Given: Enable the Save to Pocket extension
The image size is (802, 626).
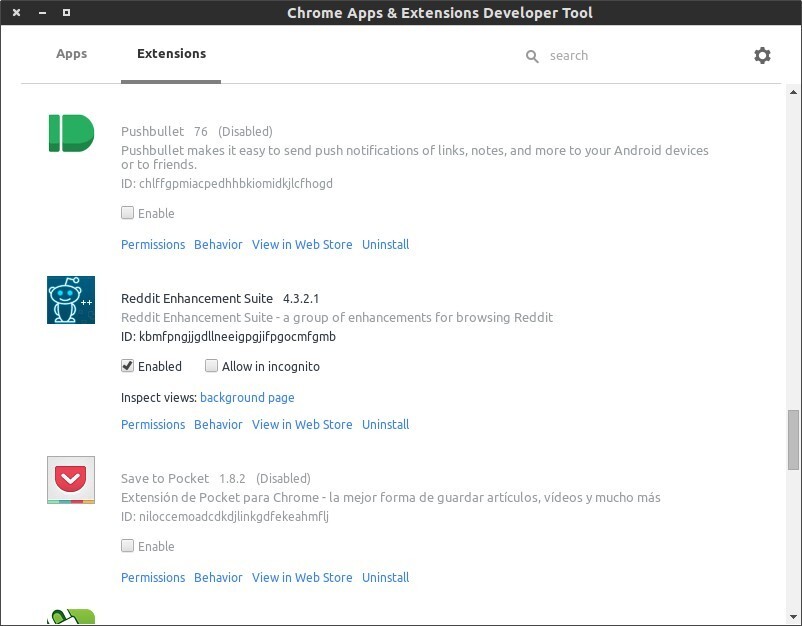Looking at the screenshot, I should (x=128, y=546).
